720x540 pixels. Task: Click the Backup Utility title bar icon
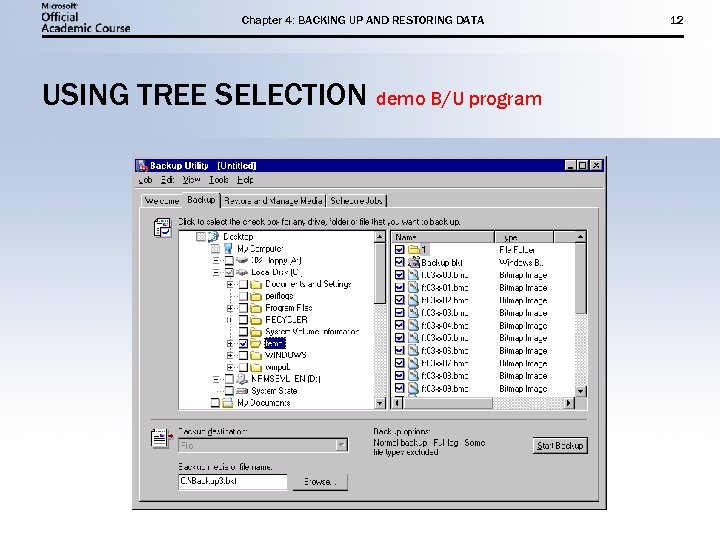tap(142, 166)
